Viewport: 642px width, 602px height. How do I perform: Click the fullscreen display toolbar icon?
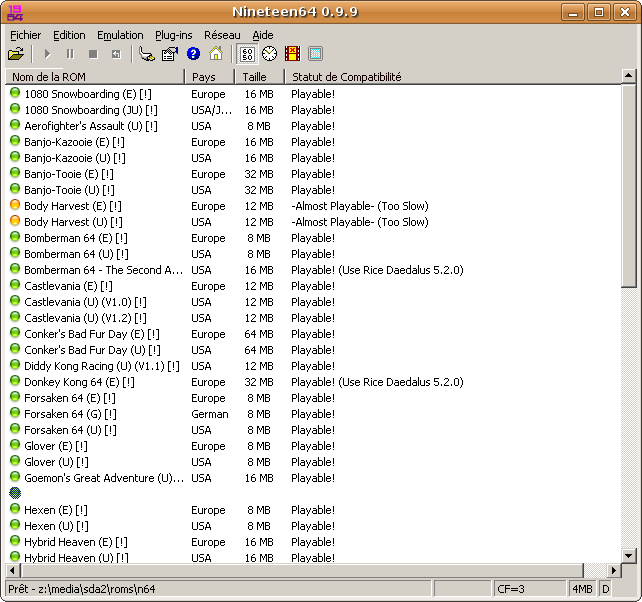click(315, 54)
